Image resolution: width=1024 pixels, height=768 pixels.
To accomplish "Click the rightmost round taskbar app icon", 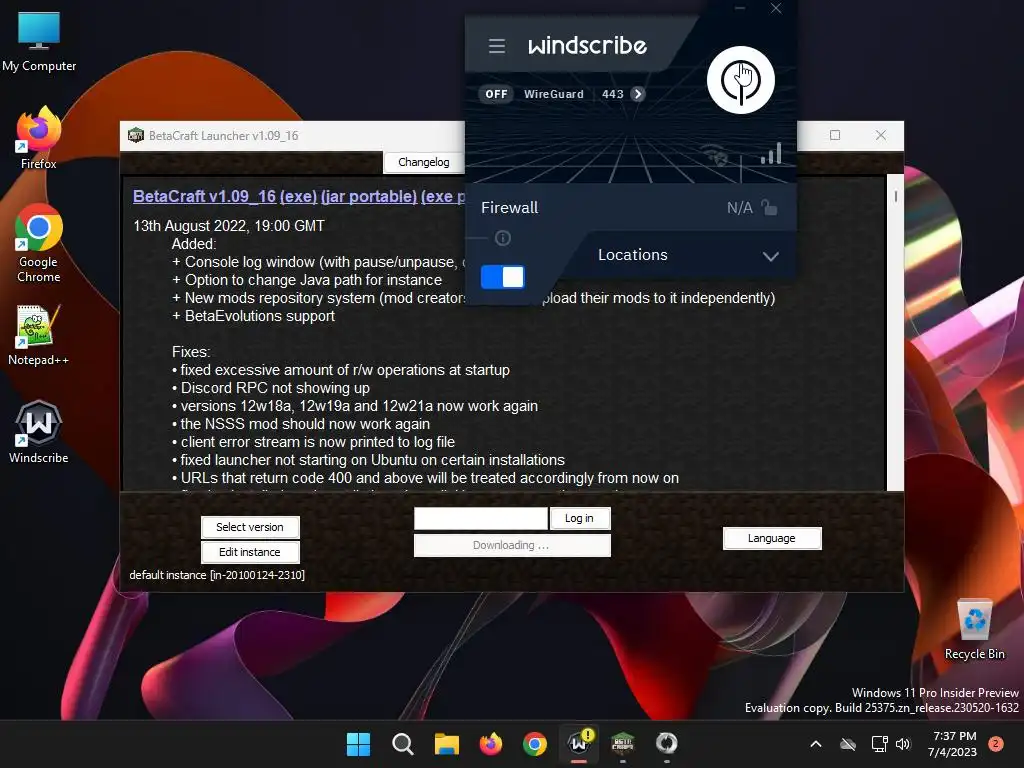I will point(667,744).
